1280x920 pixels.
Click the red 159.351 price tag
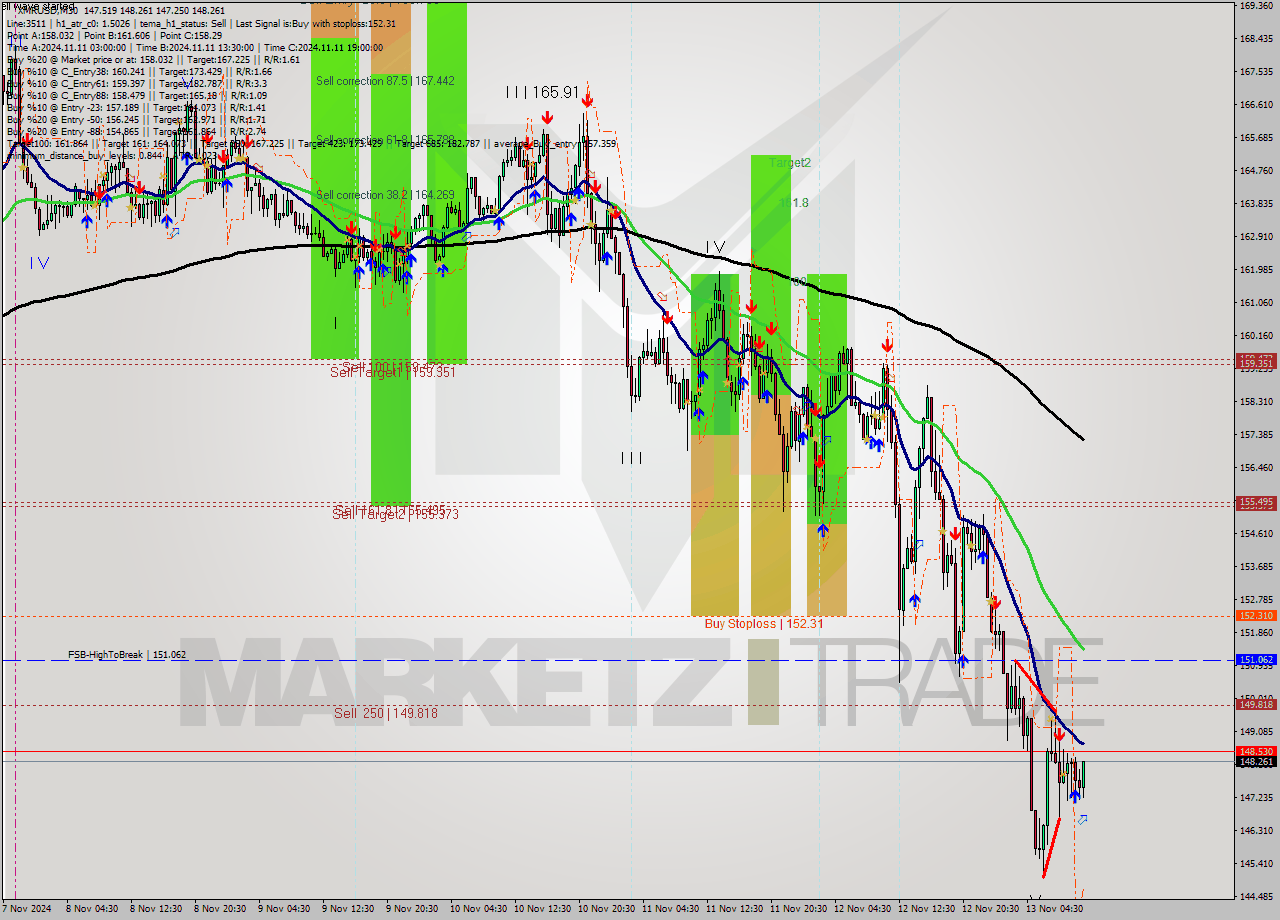coord(1256,365)
